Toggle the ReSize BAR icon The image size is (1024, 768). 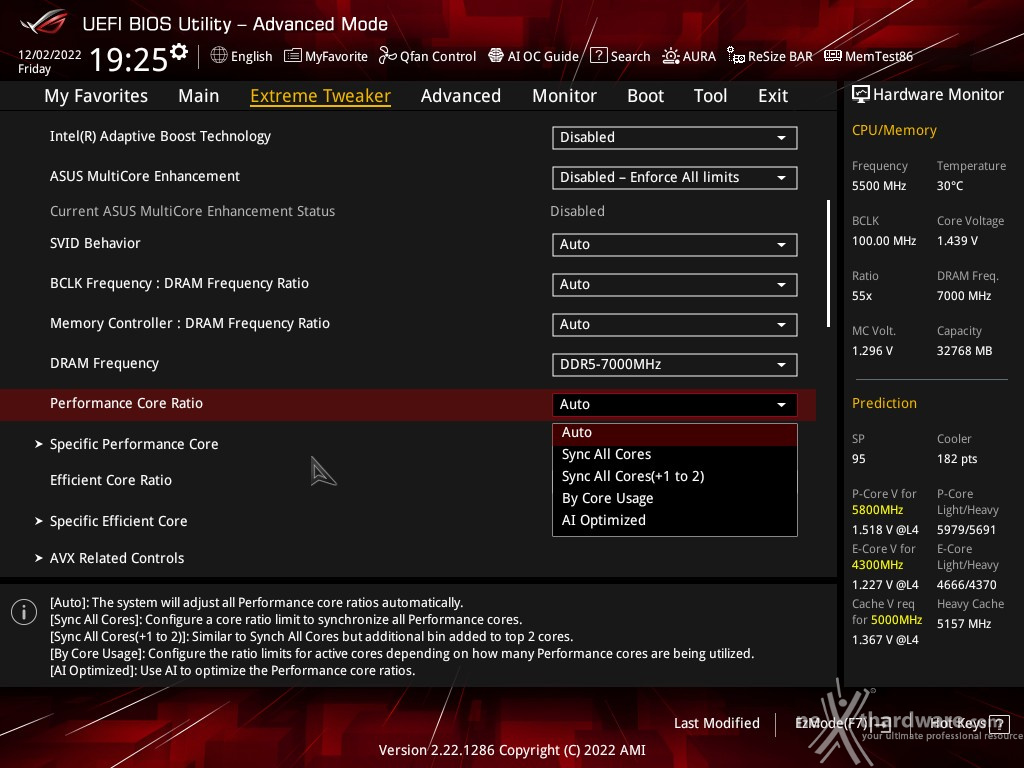point(735,56)
